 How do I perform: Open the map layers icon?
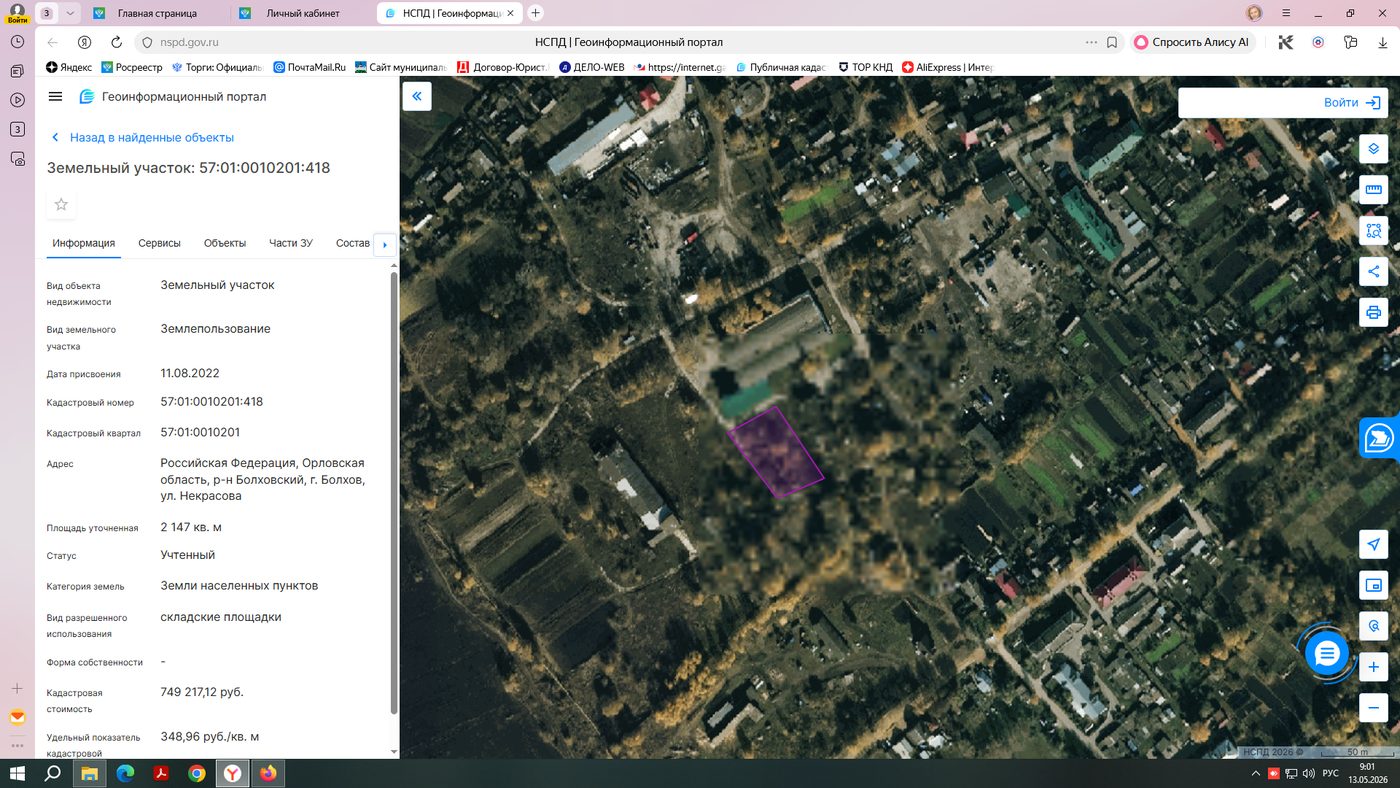[1374, 149]
